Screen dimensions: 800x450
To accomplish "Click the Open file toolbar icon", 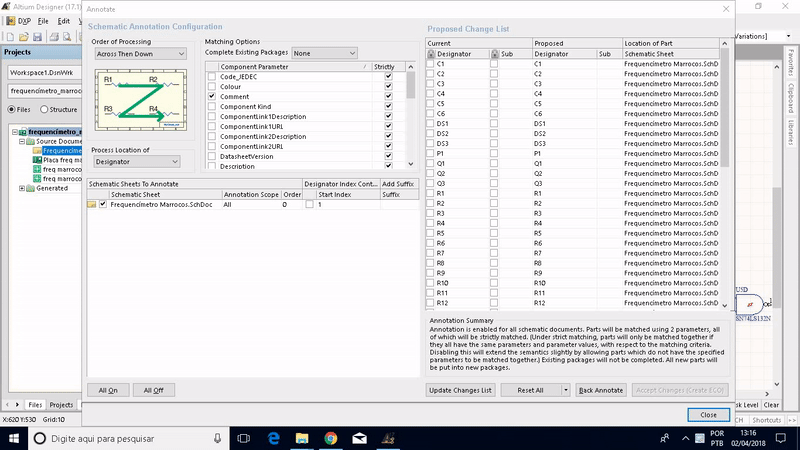I will click(x=23, y=37).
